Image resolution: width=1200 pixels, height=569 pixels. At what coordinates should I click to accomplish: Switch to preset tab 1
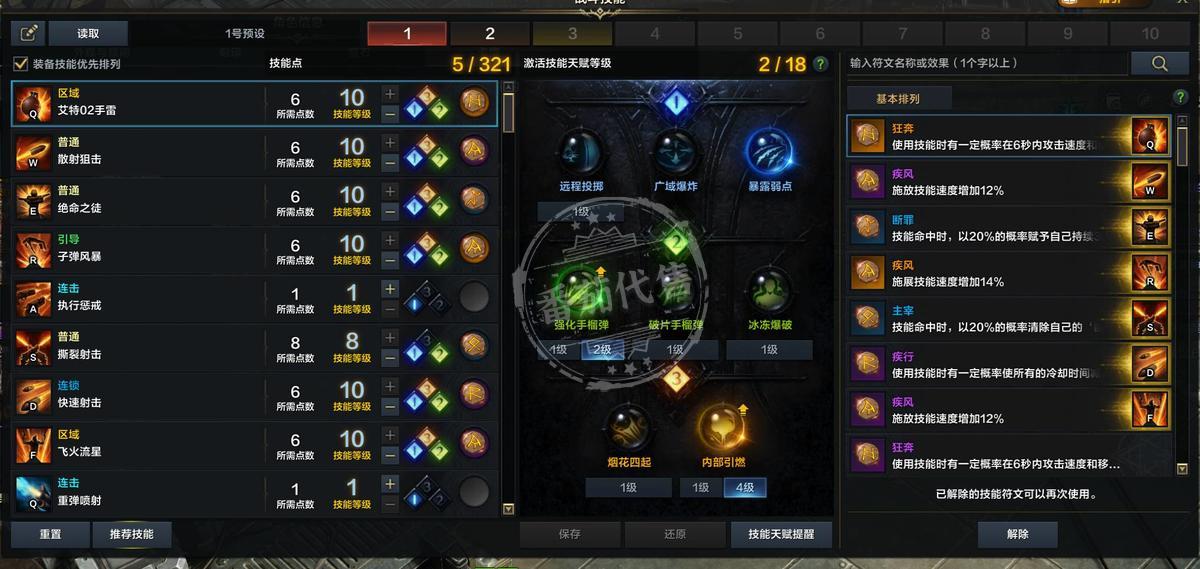click(407, 33)
